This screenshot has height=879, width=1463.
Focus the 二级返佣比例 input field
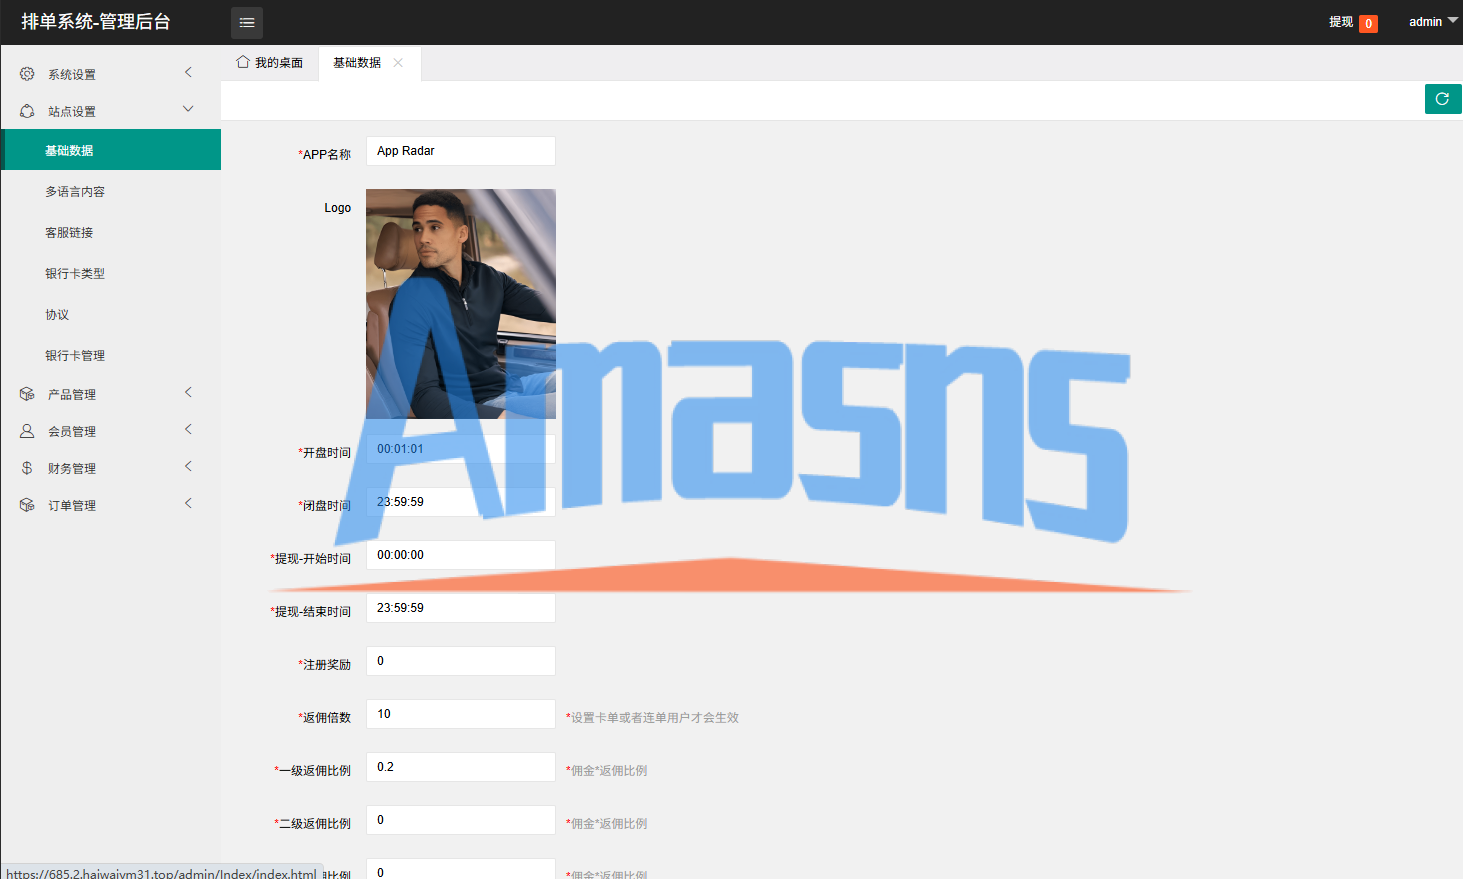(x=461, y=820)
